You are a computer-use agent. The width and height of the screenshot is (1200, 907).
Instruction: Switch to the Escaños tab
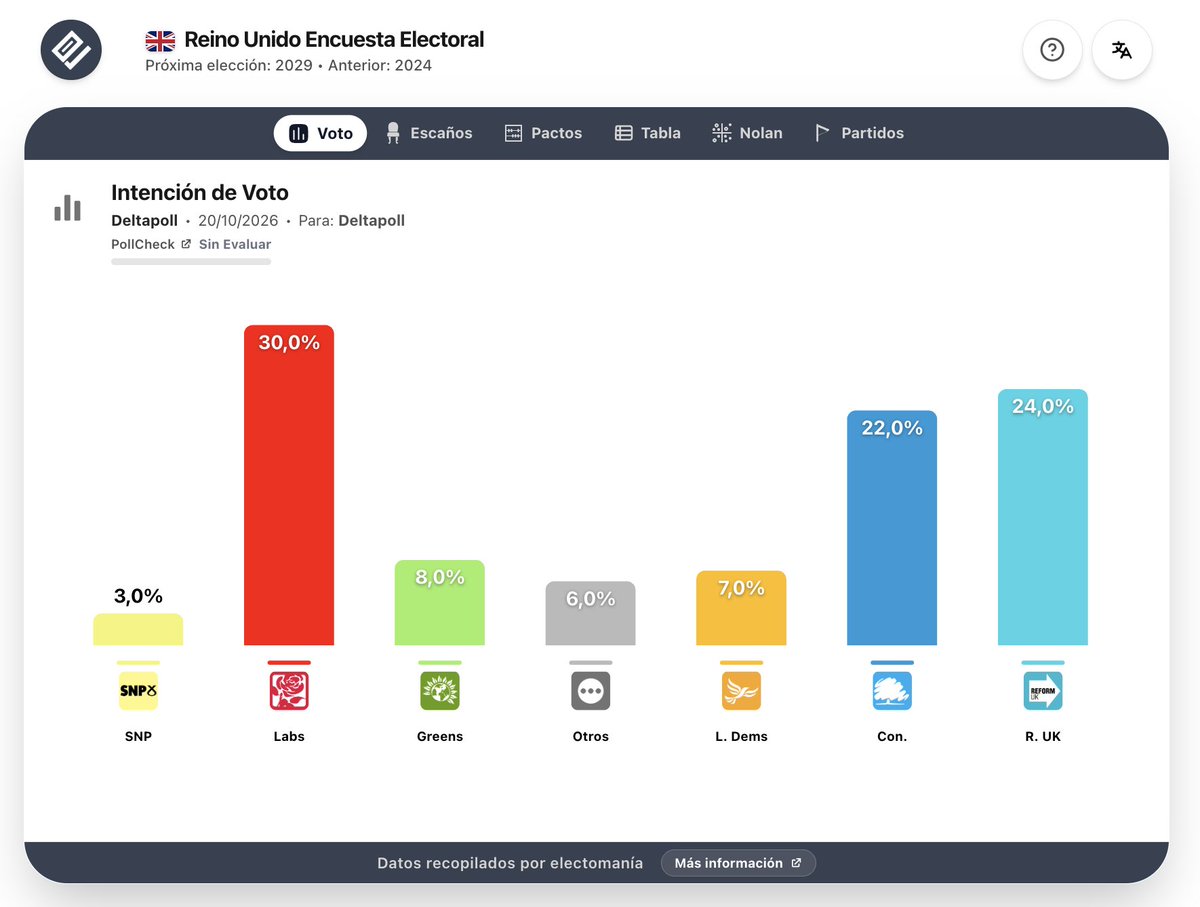pyautogui.click(x=429, y=133)
